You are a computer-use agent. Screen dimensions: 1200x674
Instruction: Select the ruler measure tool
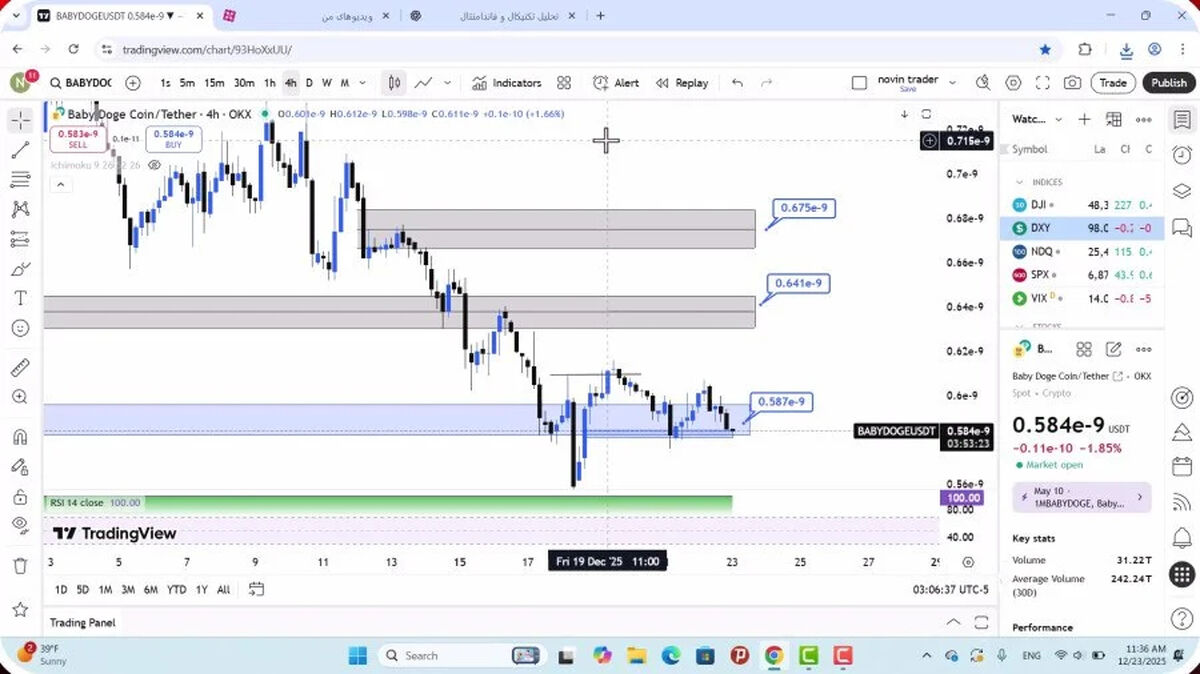pos(20,367)
